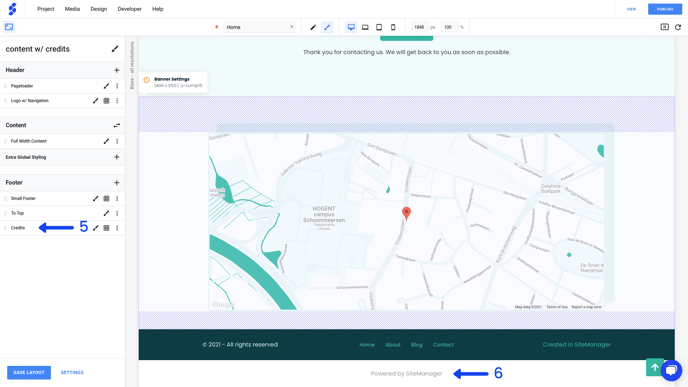688x387 pixels.
Task: Open the Help menu
Action: point(158,9)
